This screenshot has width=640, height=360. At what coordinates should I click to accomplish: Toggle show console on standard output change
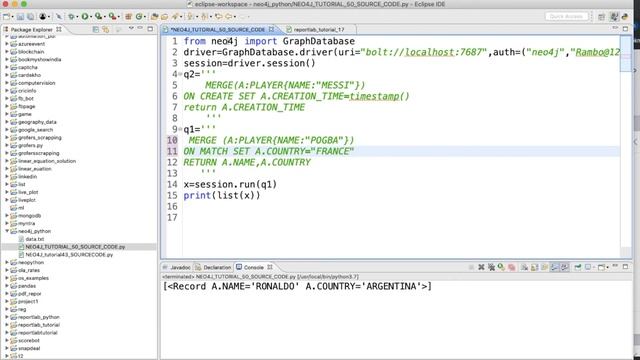554,267
